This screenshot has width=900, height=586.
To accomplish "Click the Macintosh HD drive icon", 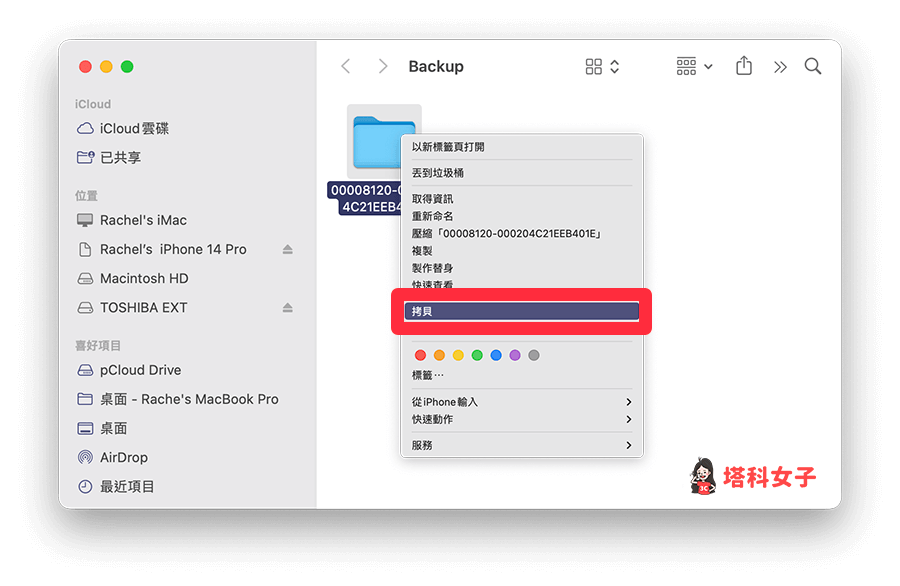I will coord(85,278).
